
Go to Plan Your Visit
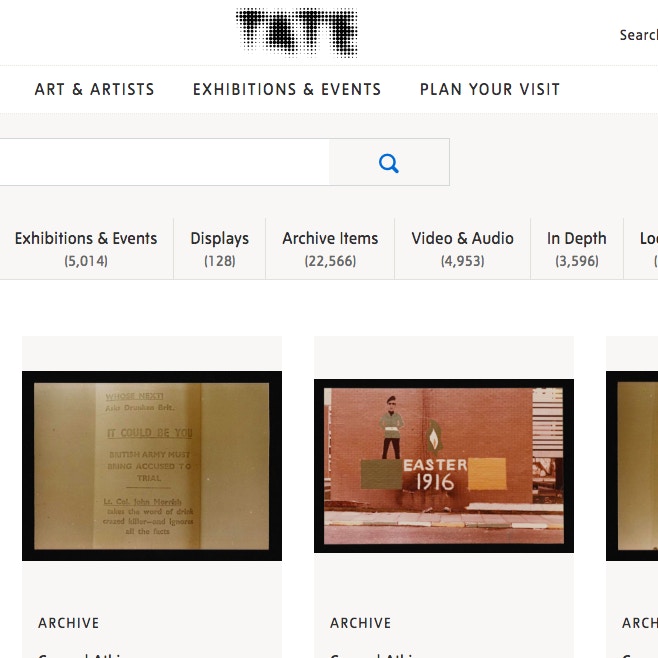[x=490, y=89]
